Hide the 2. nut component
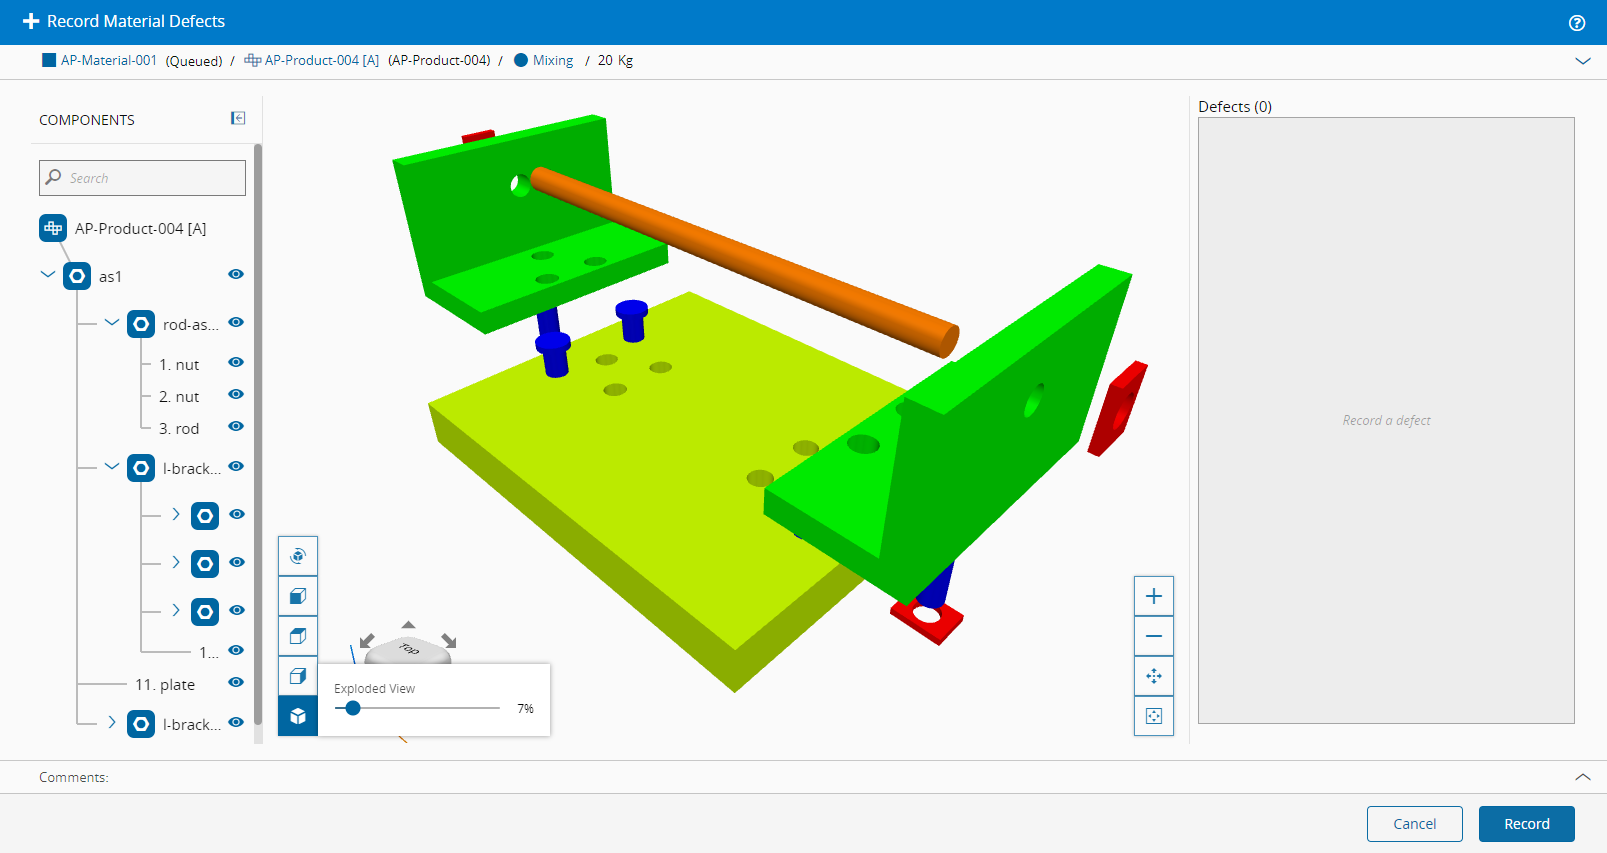The width and height of the screenshot is (1607, 853). pyautogui.click(x=236, y=394)
